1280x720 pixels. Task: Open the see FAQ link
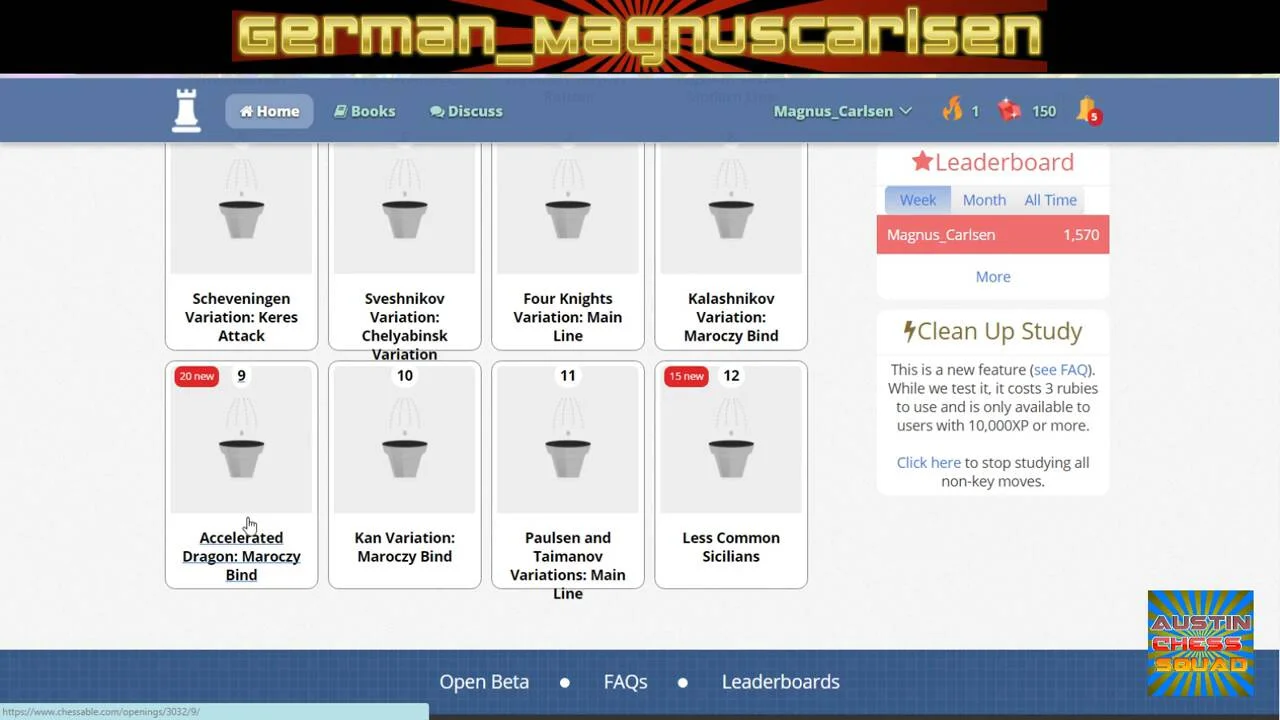coord(1062,370)
